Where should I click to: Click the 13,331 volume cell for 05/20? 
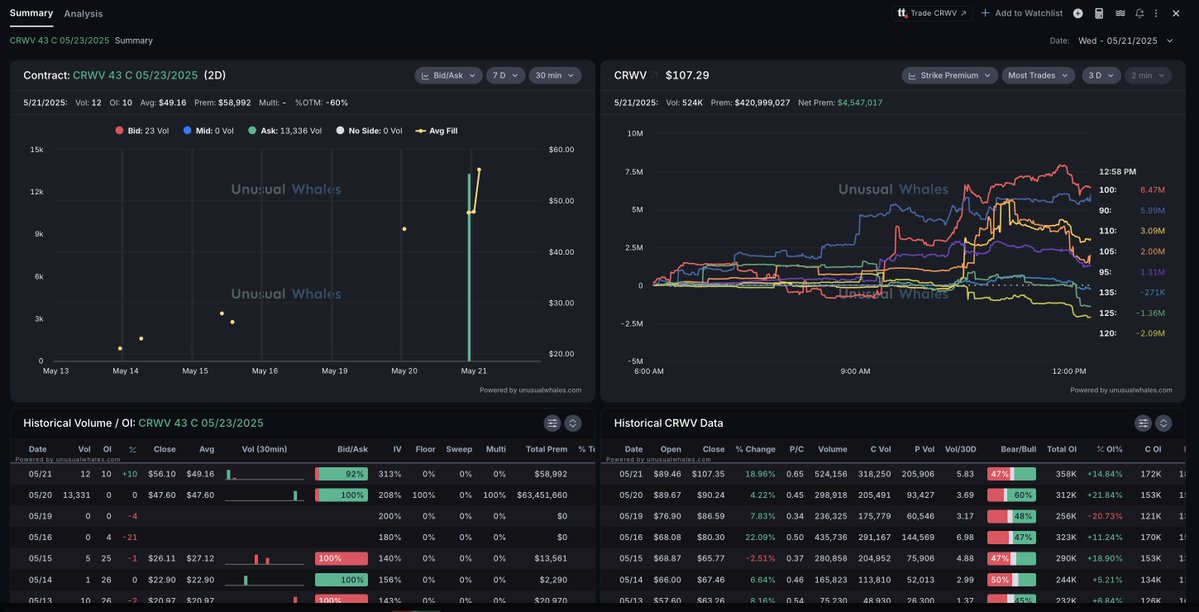coord(76,495)
